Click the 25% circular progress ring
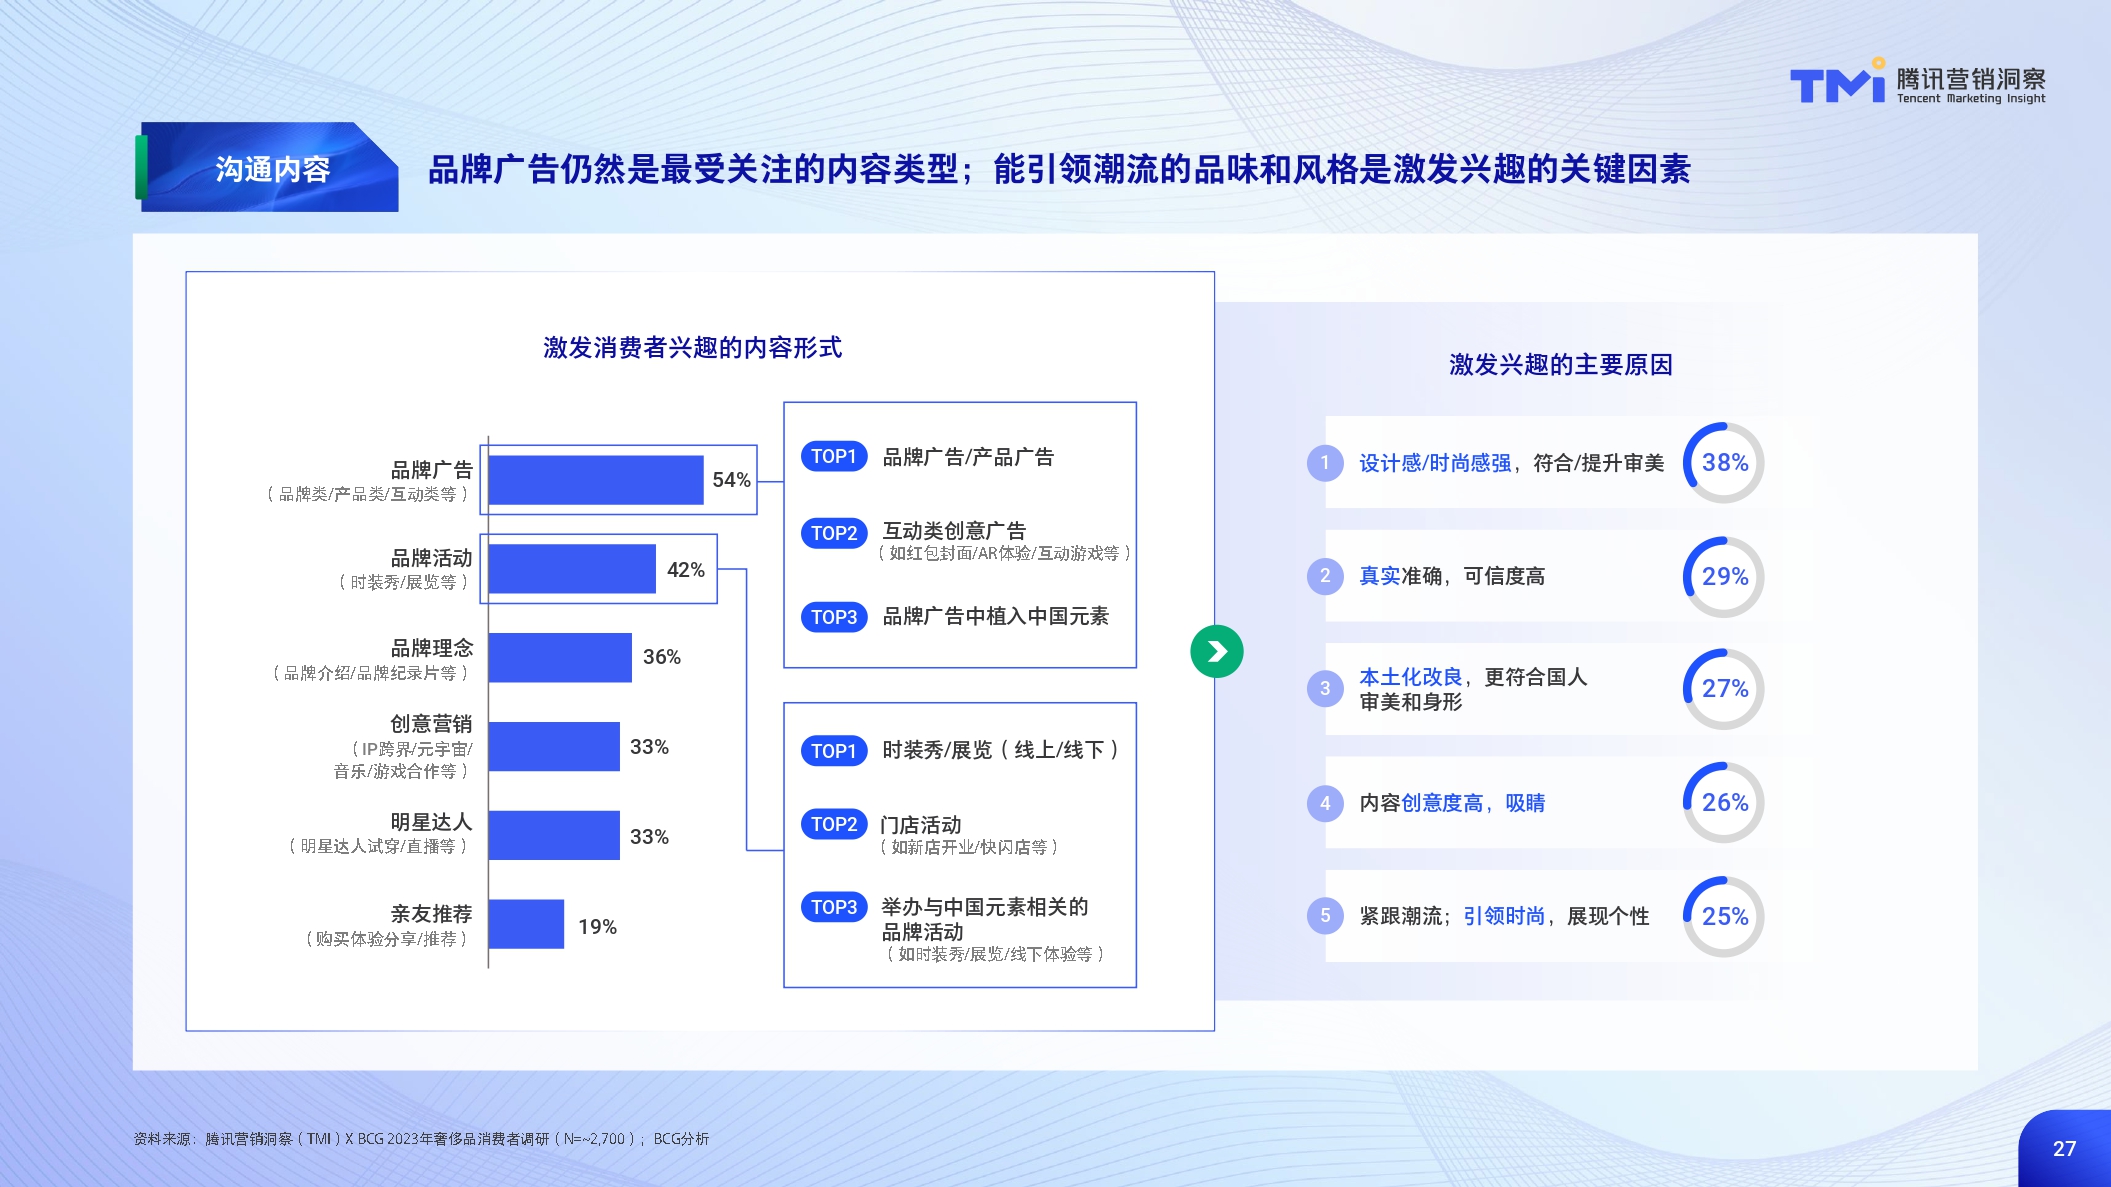 pyautogui.click(x=1724, y=917)
